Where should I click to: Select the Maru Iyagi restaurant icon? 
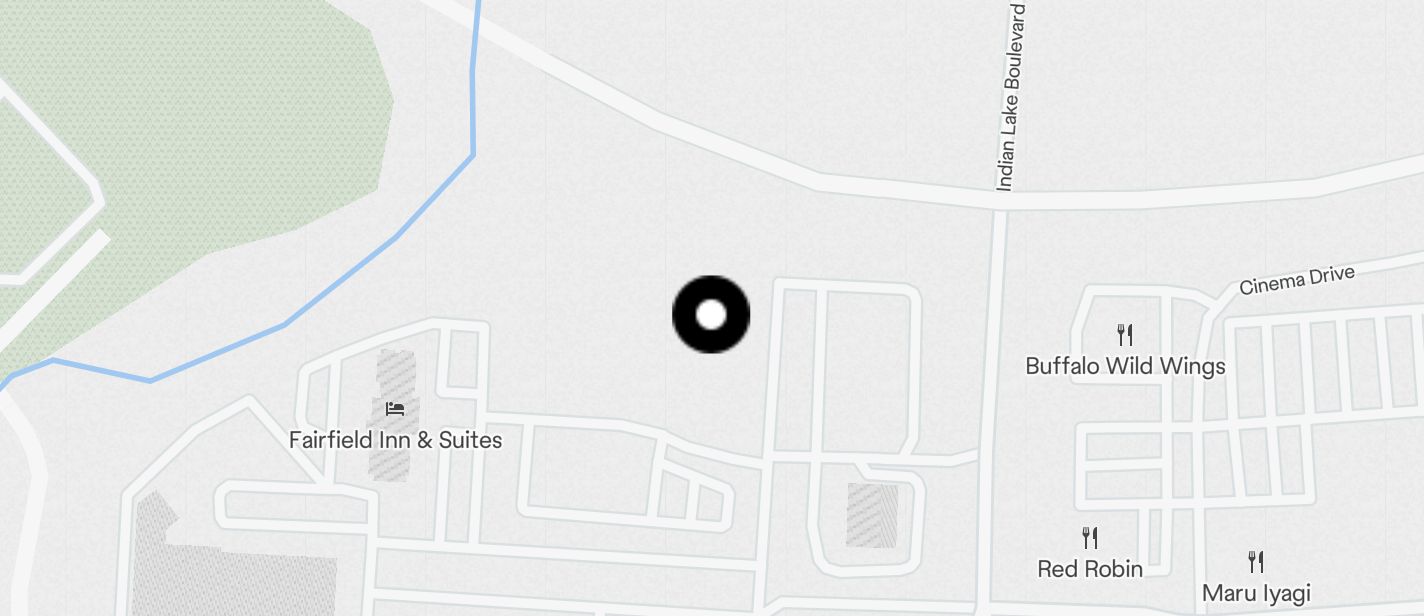1256,561
